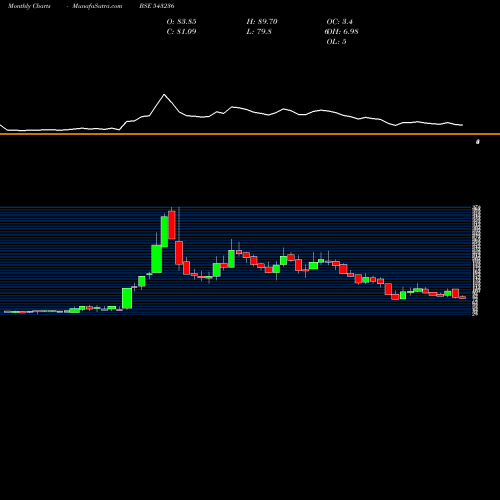Click the 'OL: 5' value
The width and height of the screenshot is (500, 500).
point(336,42)
